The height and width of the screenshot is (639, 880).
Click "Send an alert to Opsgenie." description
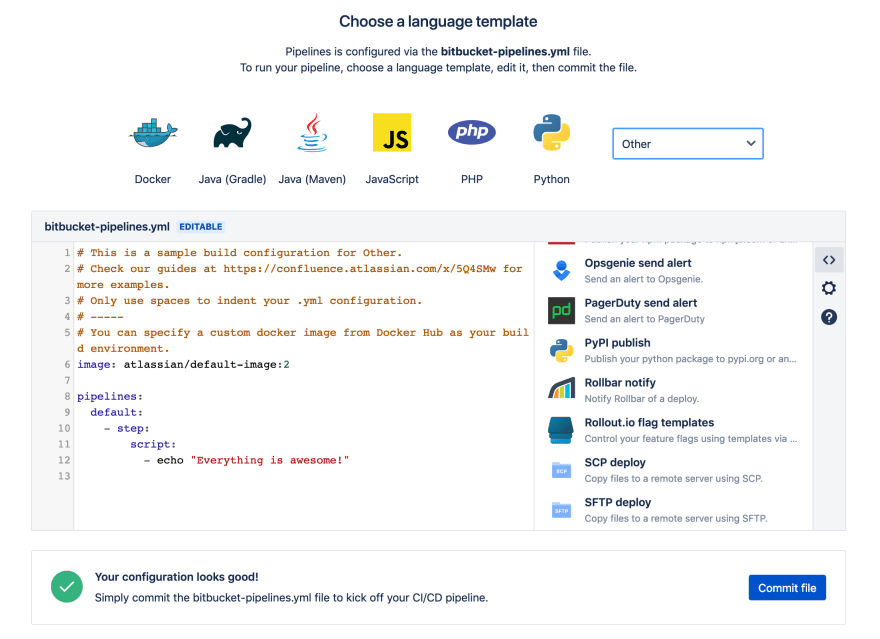tap(643, 279)
